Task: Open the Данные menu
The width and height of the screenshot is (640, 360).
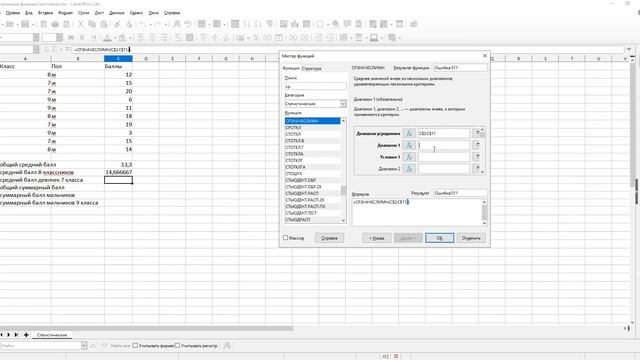Action: pos(117,13)
